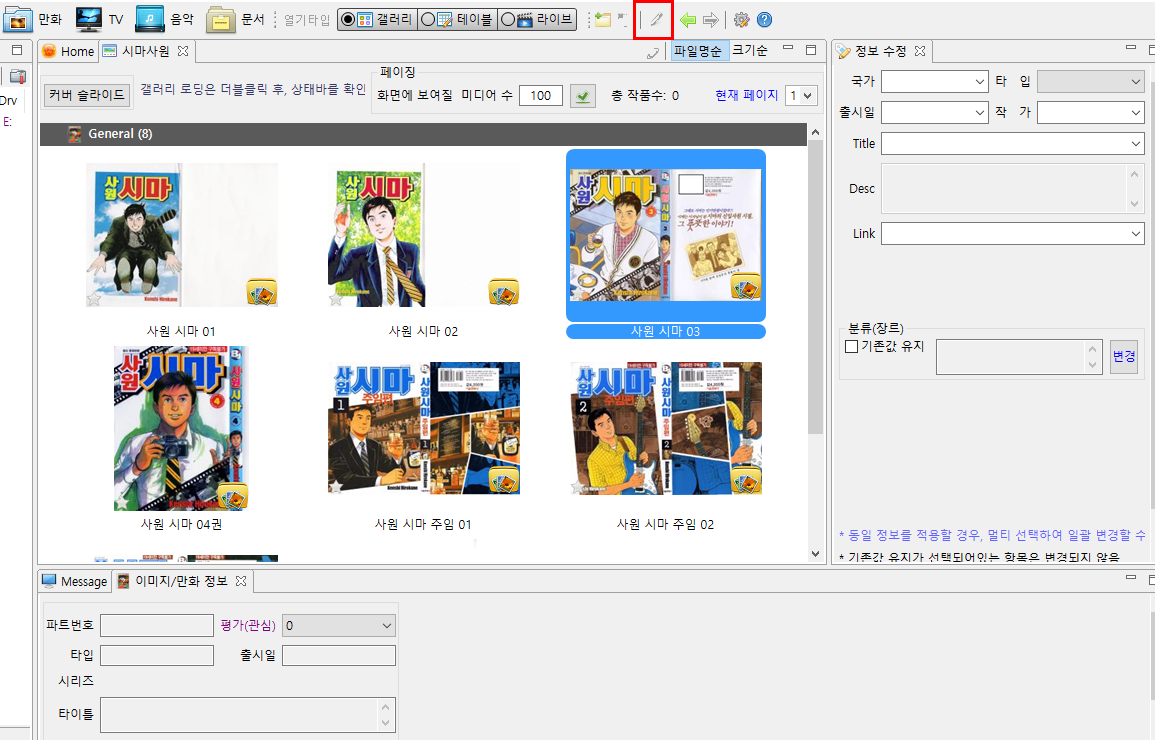Click the 열기타입 toolbar label
1155x740 pixels.
306,20
